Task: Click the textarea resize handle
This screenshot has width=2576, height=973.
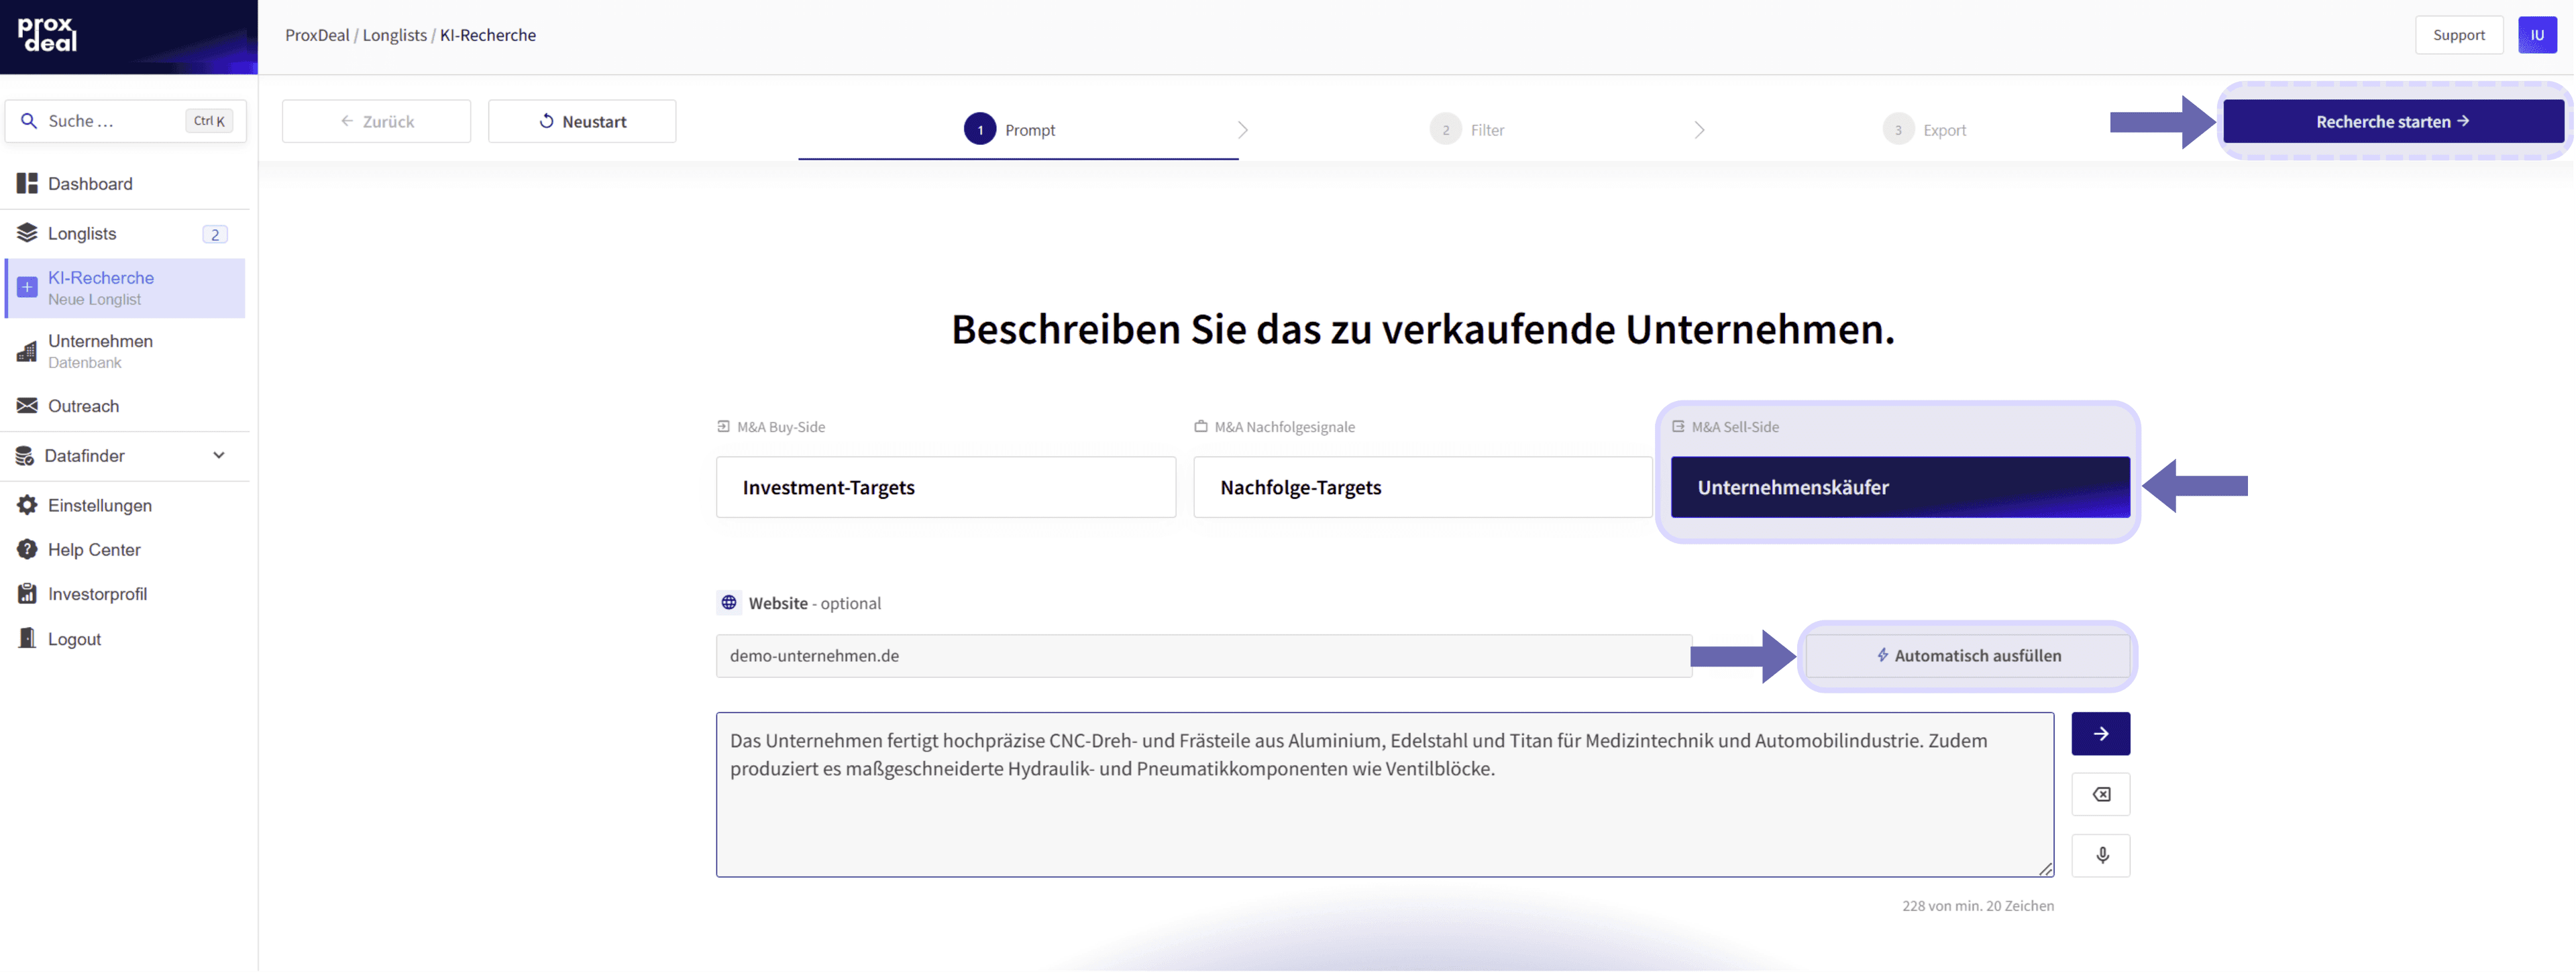Action: 2046,870
